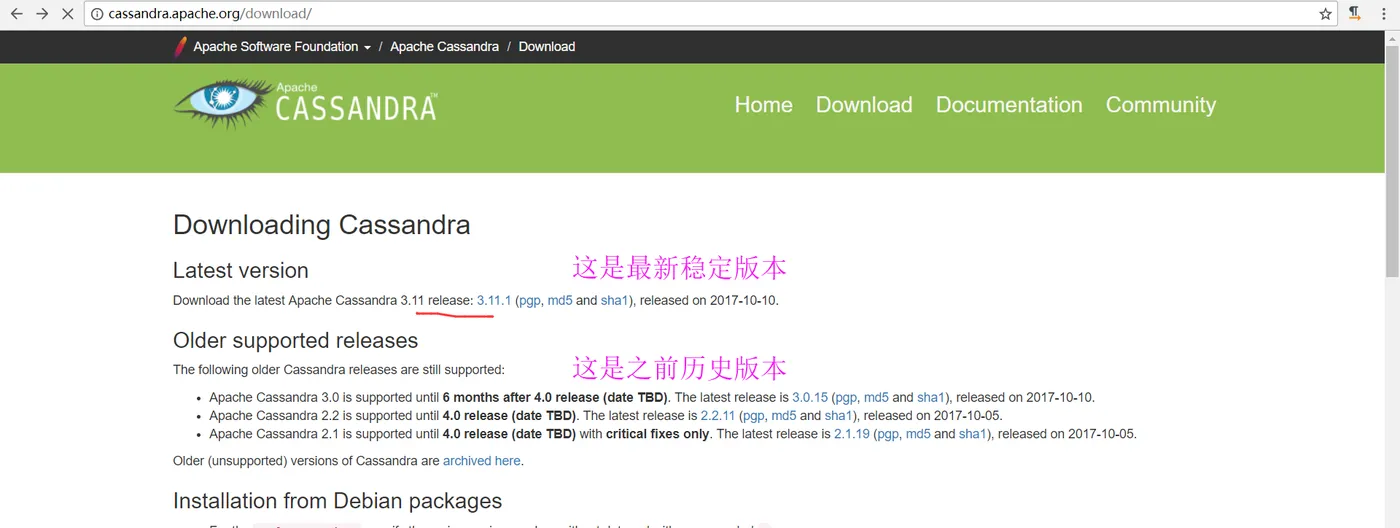Go back with the browser back arrow

pos(16,14)
